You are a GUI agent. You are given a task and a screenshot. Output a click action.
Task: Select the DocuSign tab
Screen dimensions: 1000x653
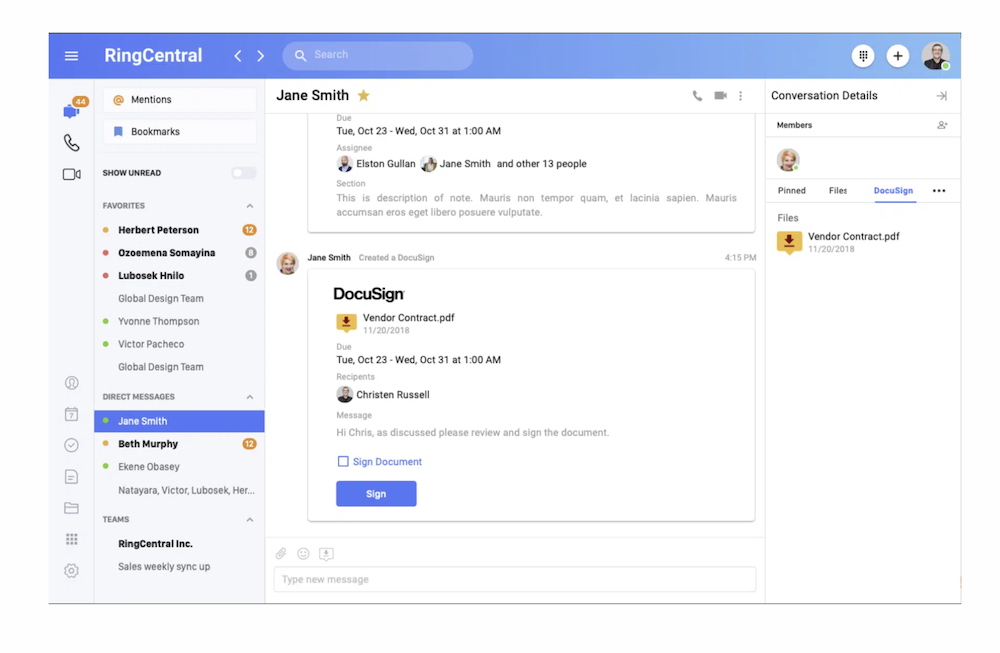(x=893, y=191)
